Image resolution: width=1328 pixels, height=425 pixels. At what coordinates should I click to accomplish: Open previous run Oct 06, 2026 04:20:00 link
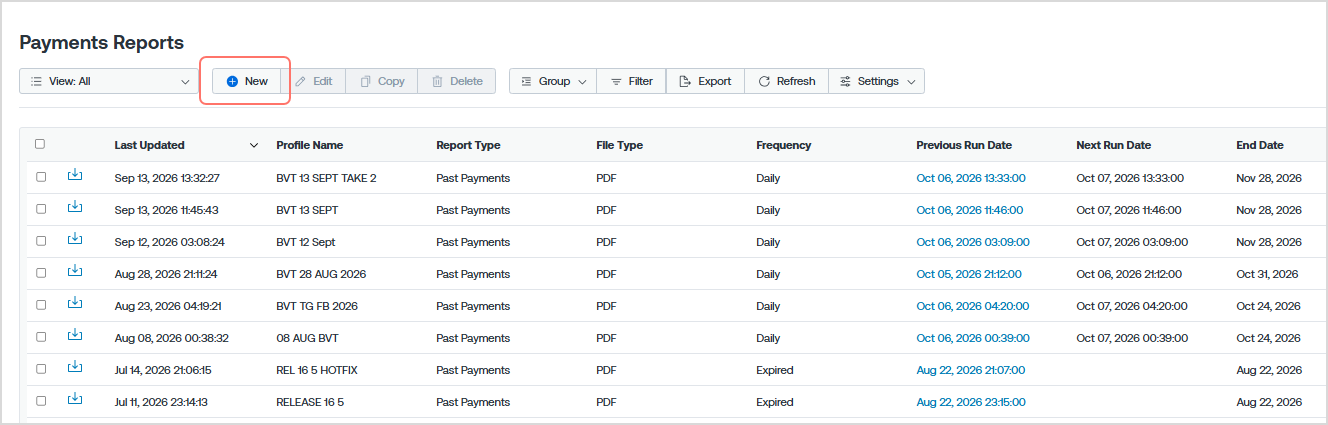click(971, 306)
